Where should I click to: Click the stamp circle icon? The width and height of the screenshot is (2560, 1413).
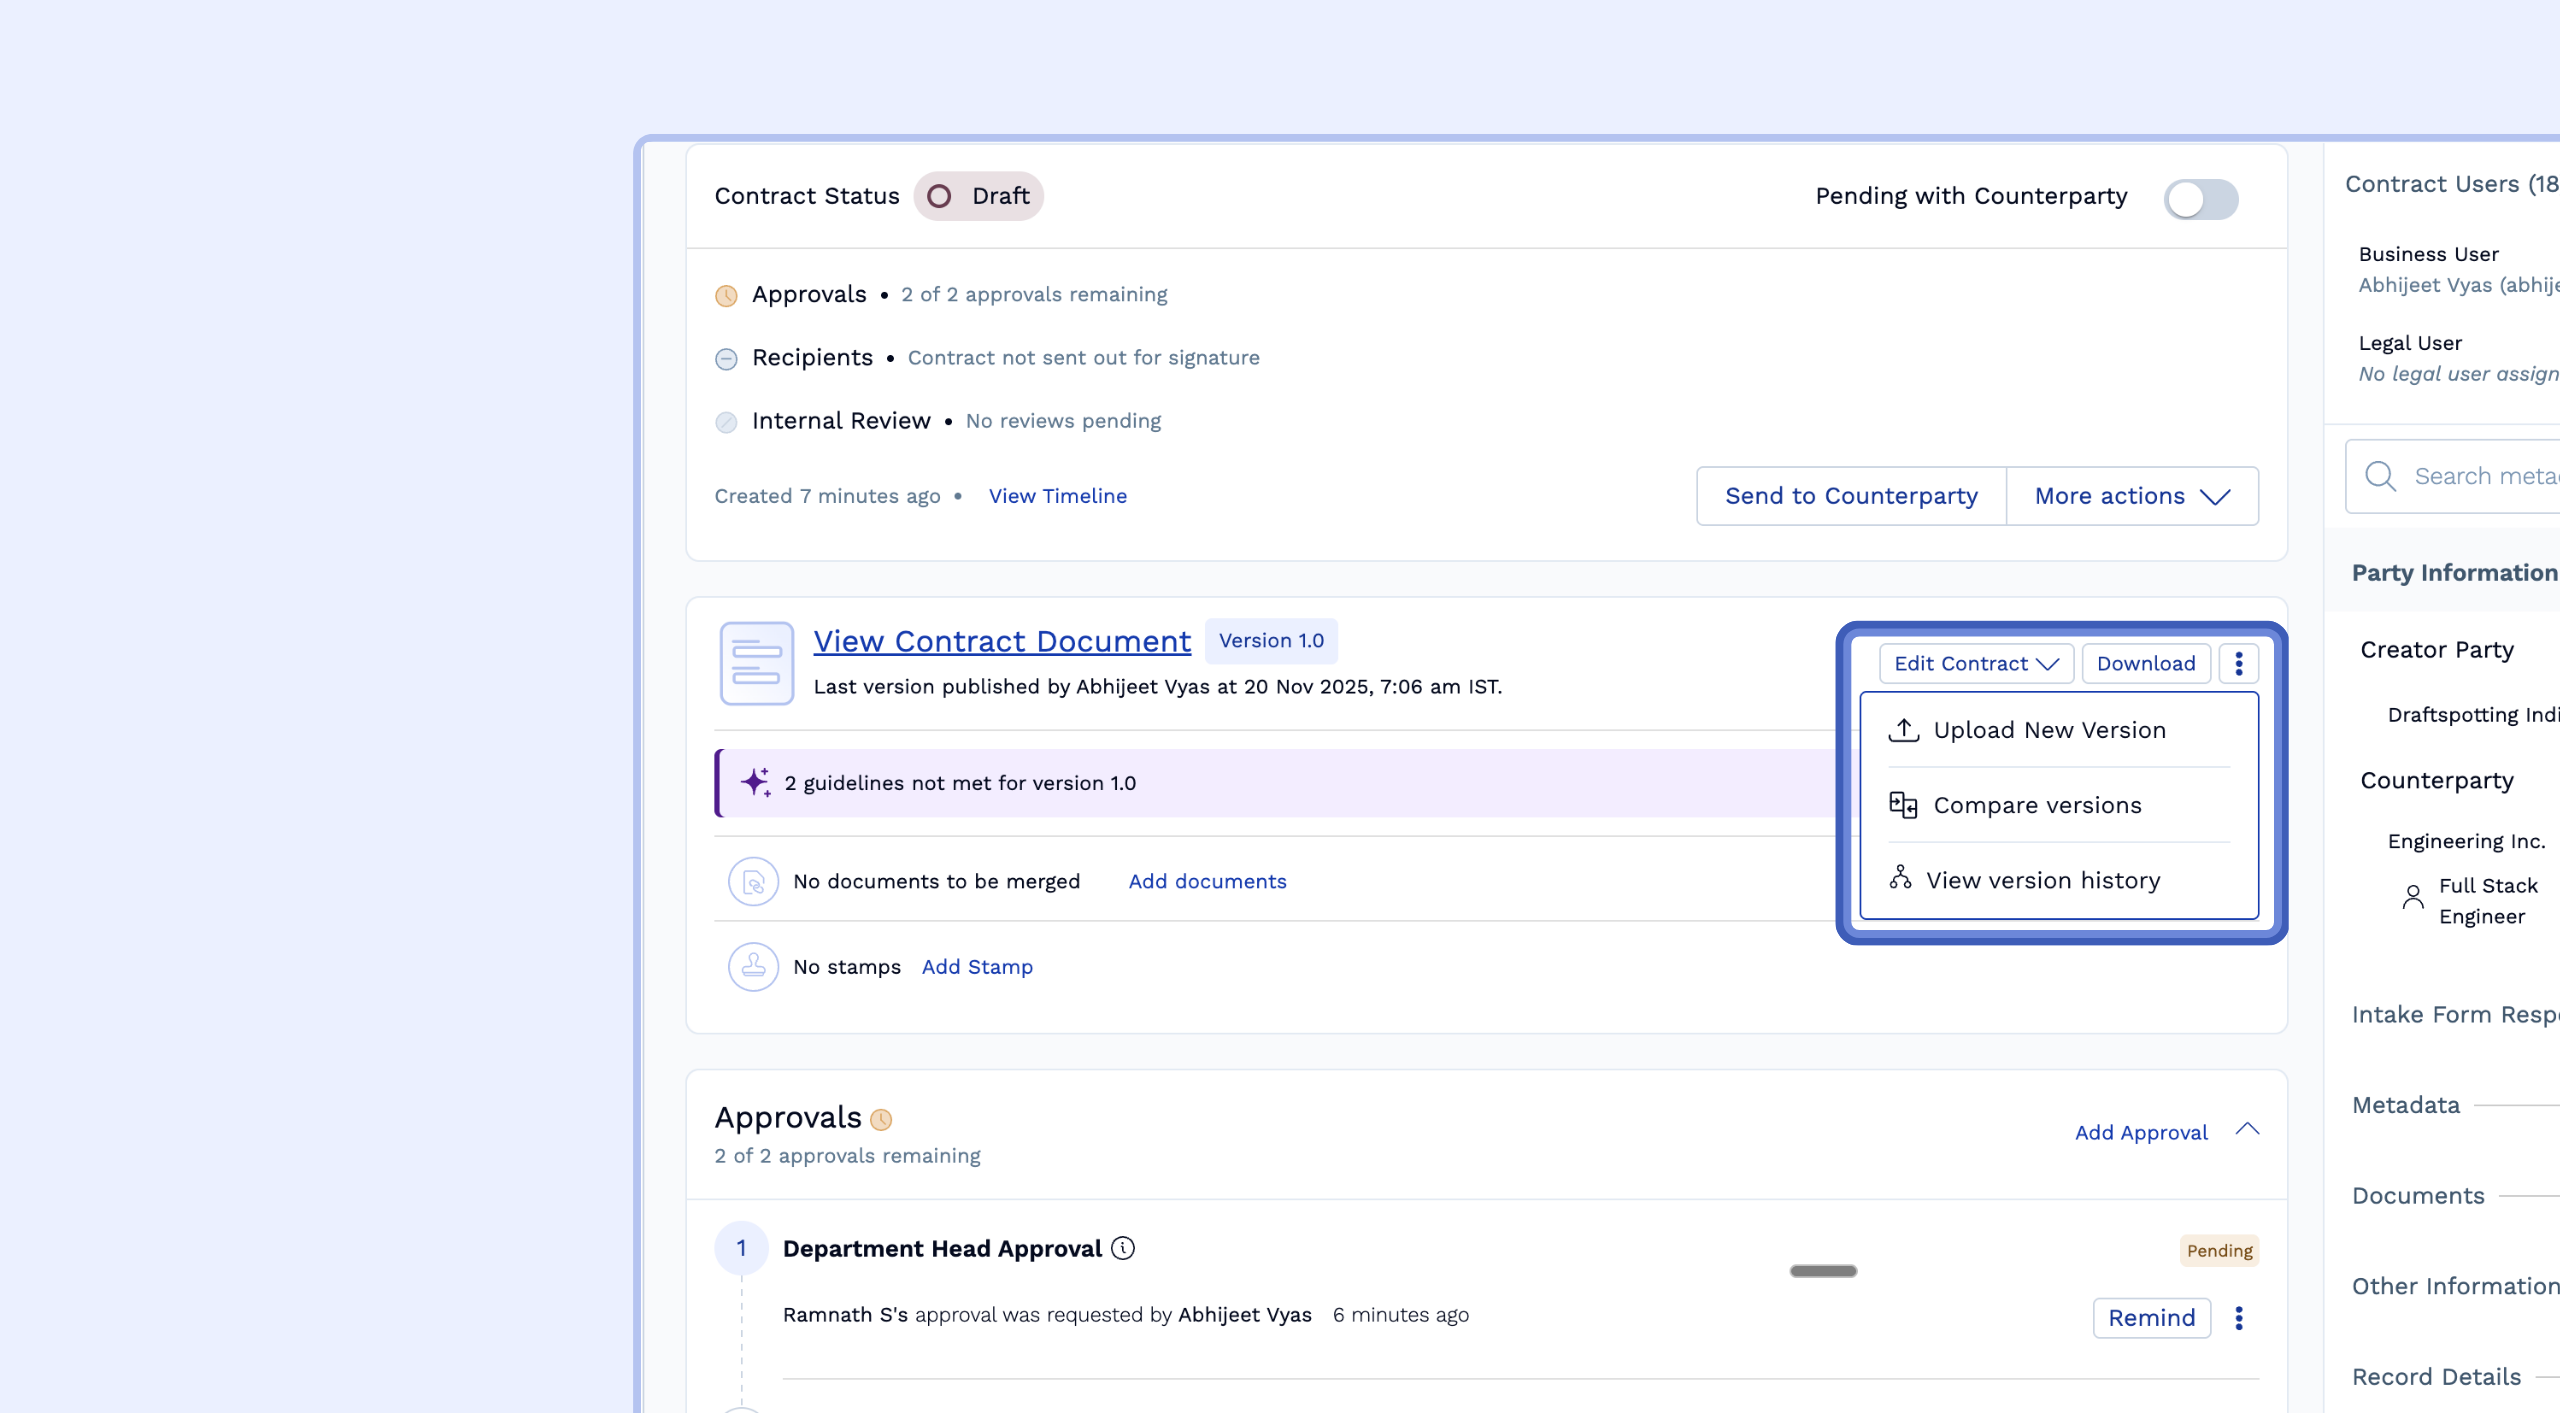click(x=753, y=967)
